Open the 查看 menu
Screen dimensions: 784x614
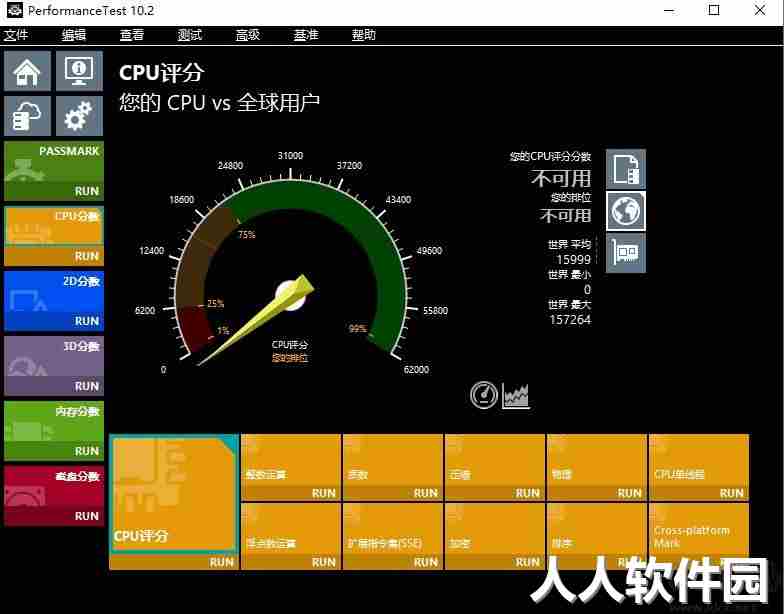pos(132,35)
